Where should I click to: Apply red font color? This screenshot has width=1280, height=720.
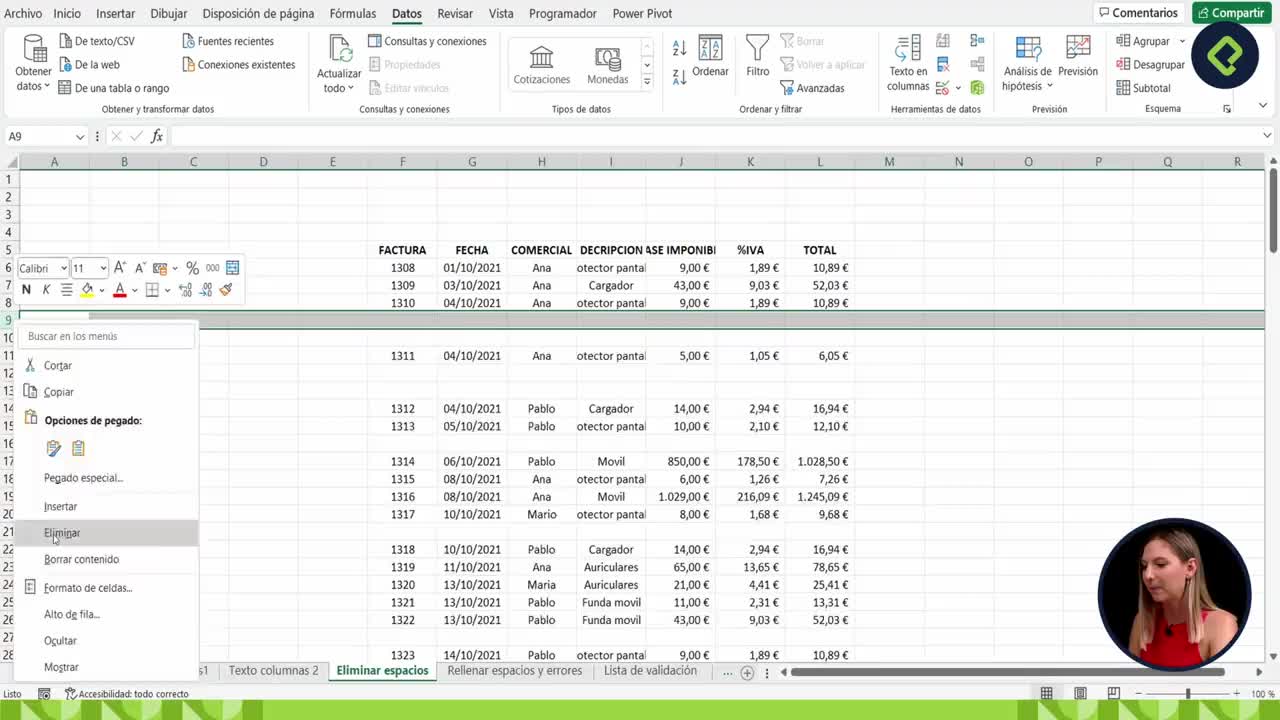click(120, 290)
